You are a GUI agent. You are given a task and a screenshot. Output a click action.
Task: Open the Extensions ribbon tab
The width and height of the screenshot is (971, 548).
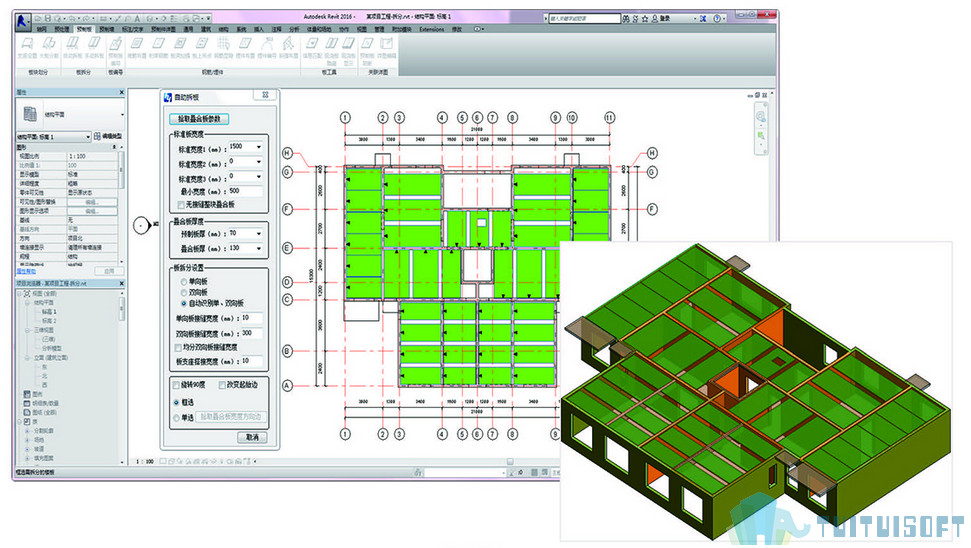432,29
